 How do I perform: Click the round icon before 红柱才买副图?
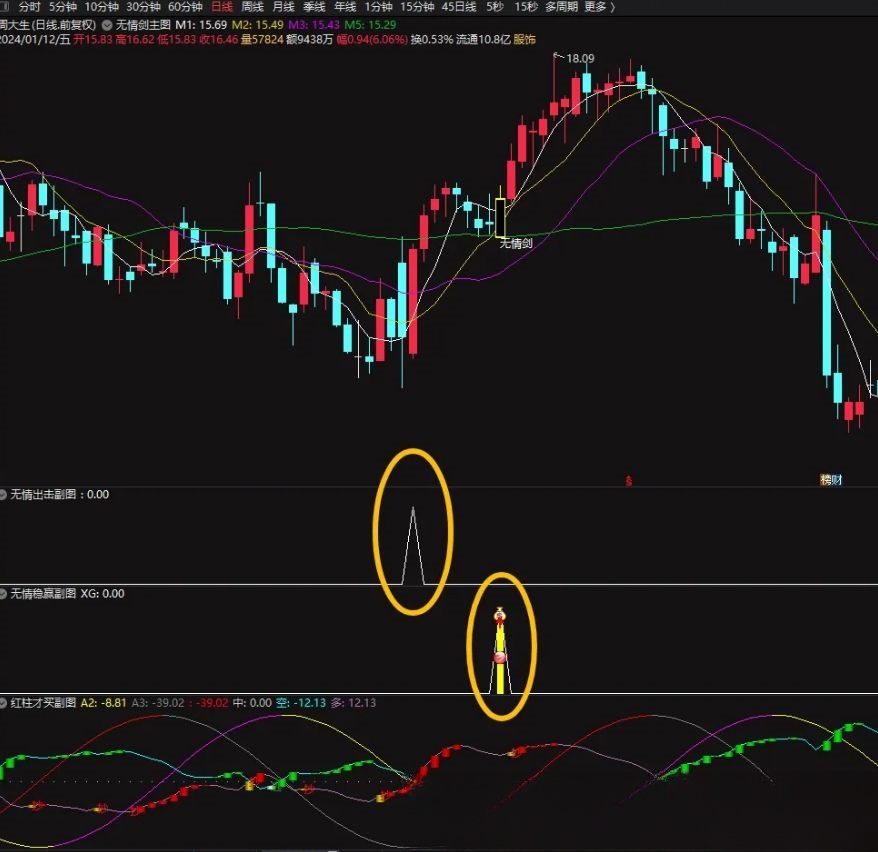pyautogui.click(x=4, y=703)
